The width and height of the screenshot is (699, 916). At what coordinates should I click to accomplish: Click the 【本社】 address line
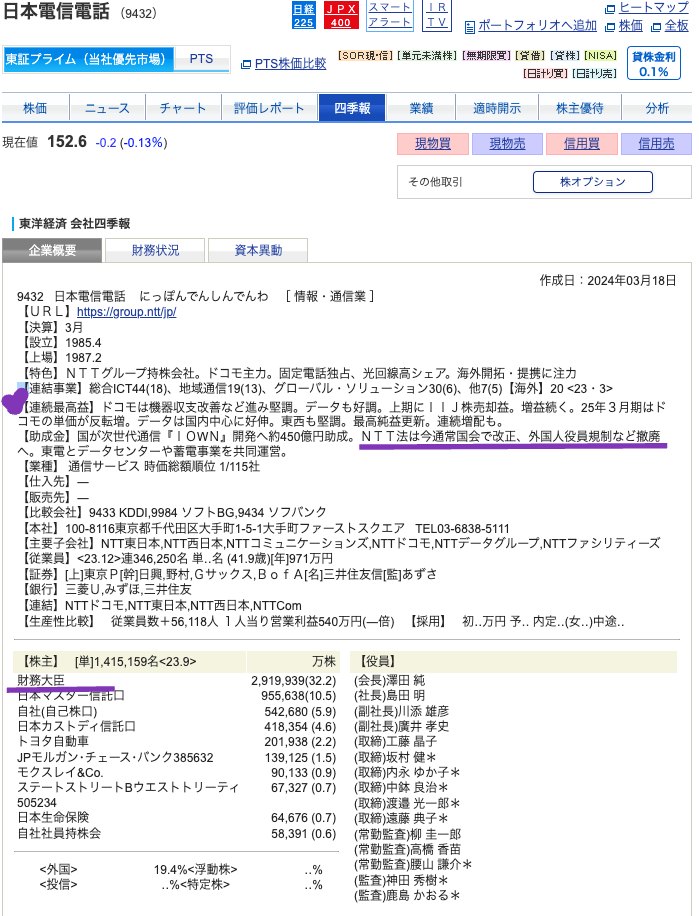point(265,529)
